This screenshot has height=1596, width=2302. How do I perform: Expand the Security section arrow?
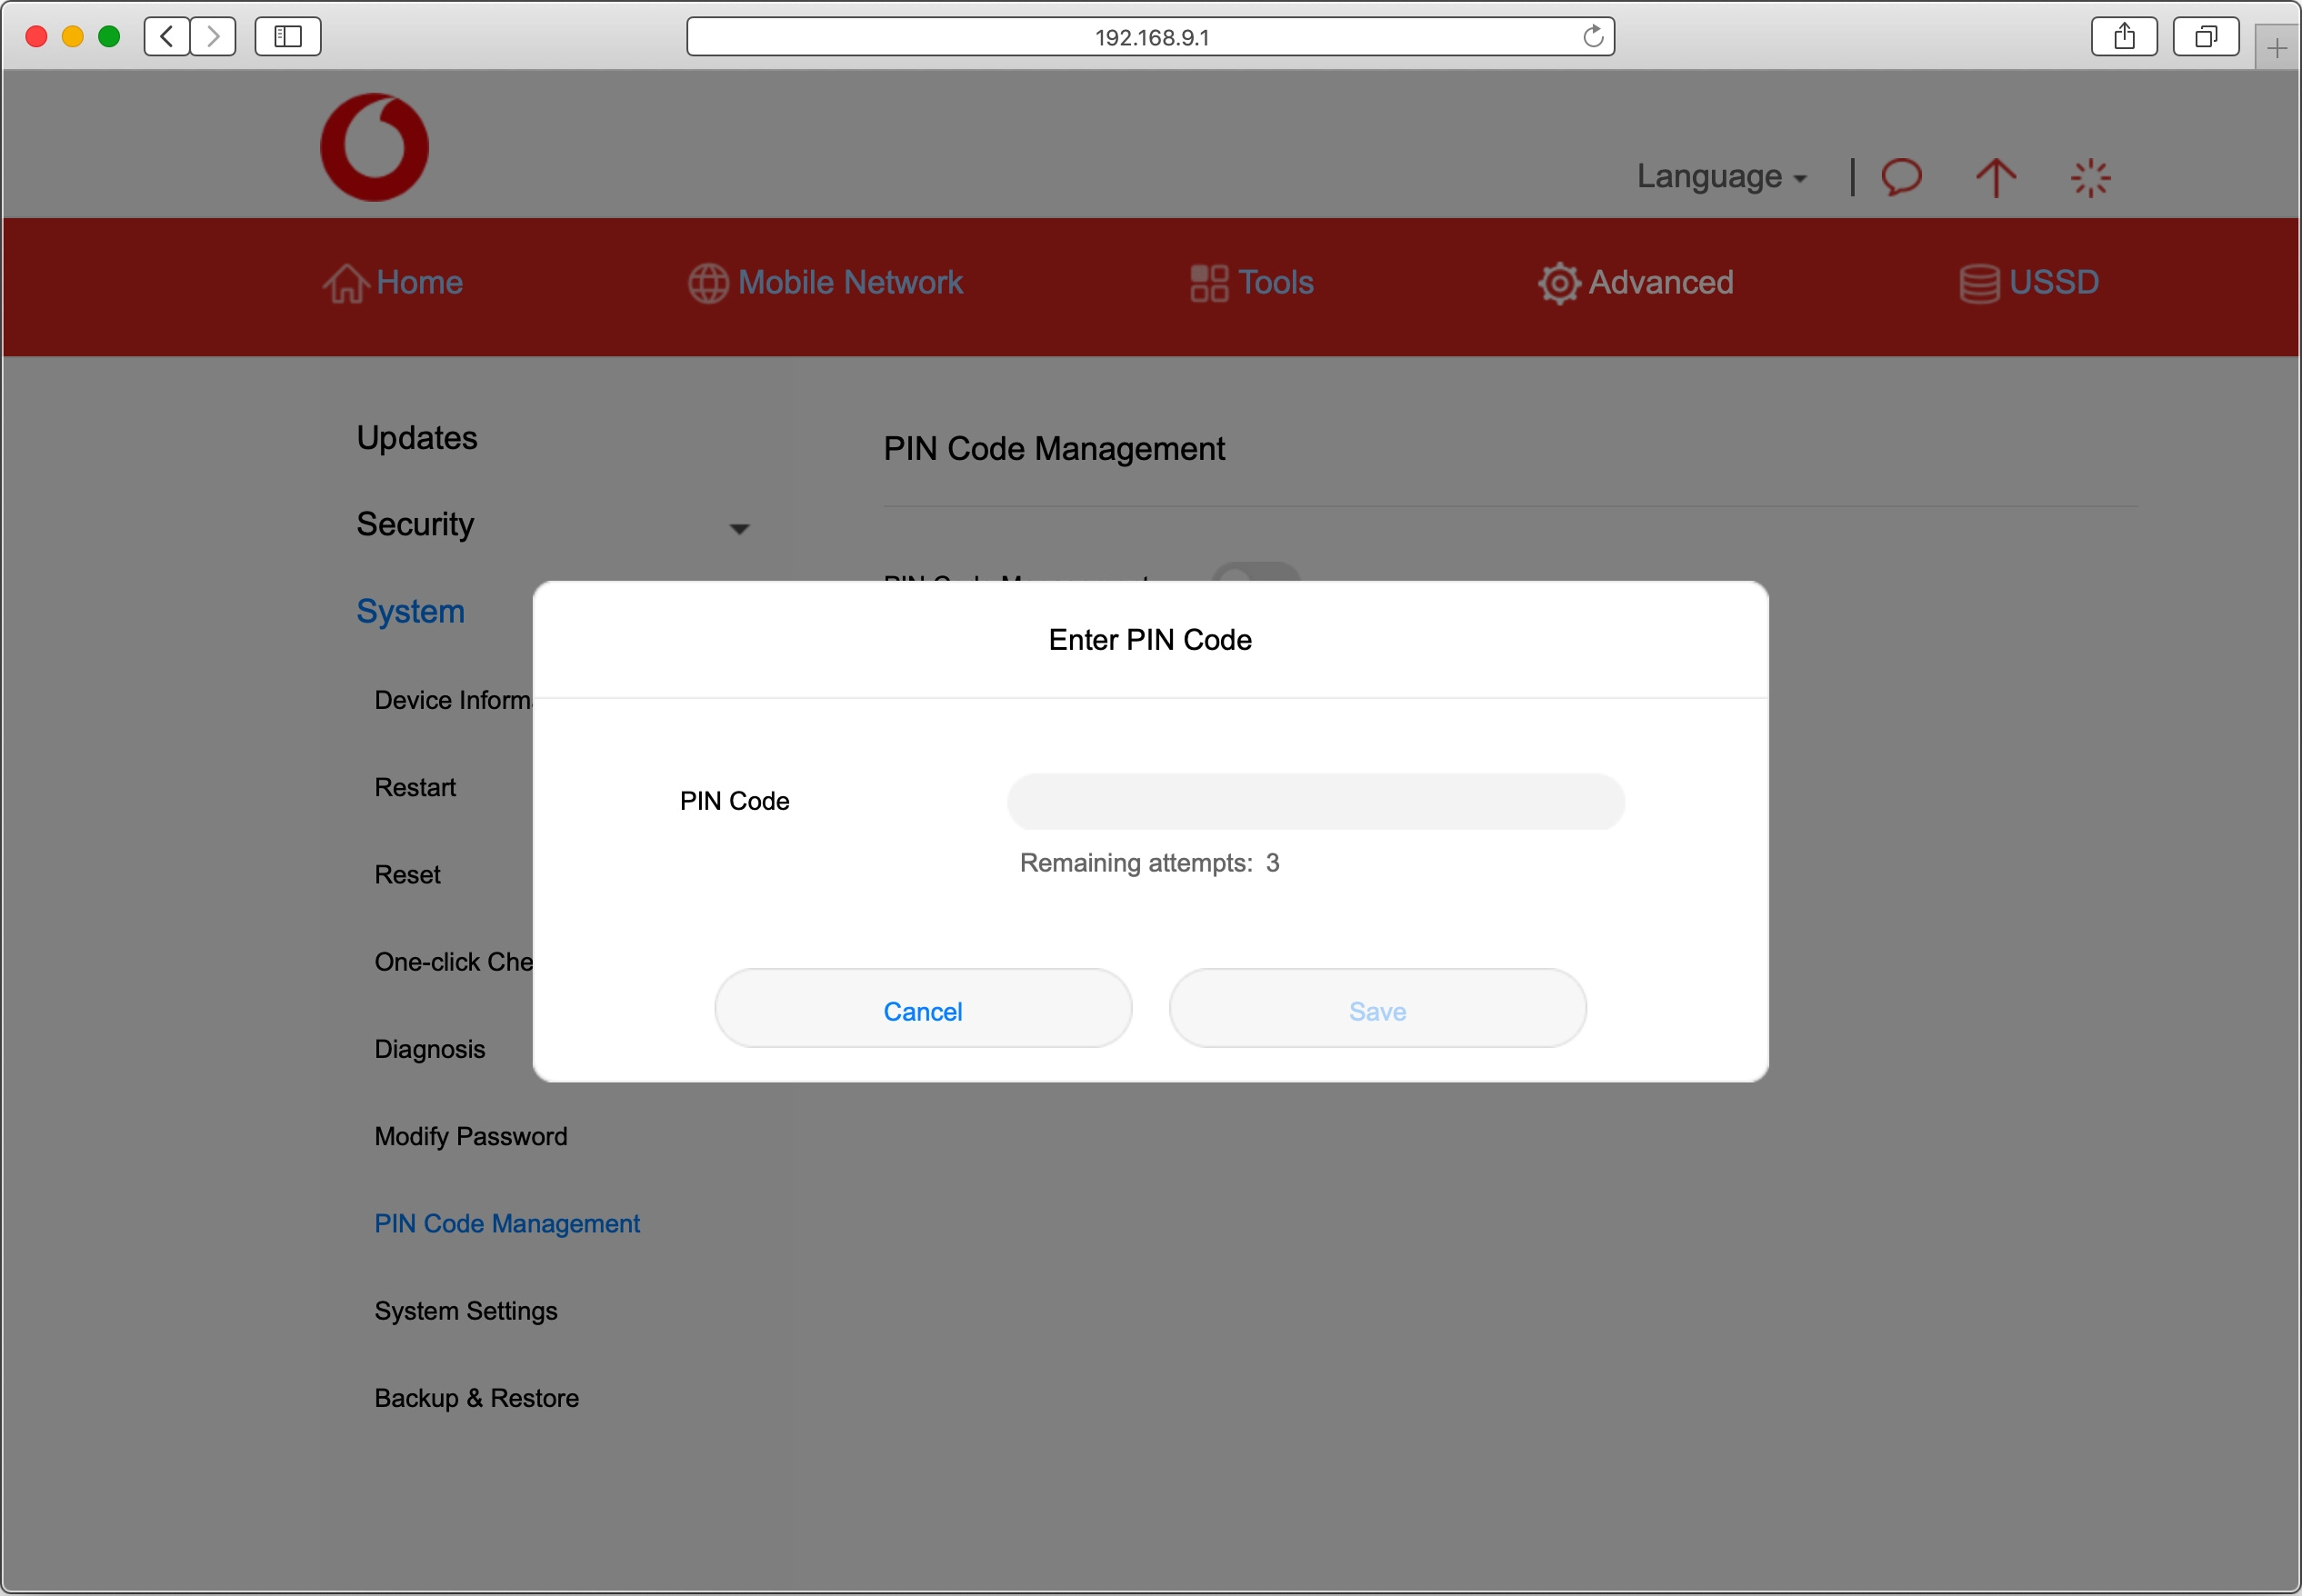739,528
